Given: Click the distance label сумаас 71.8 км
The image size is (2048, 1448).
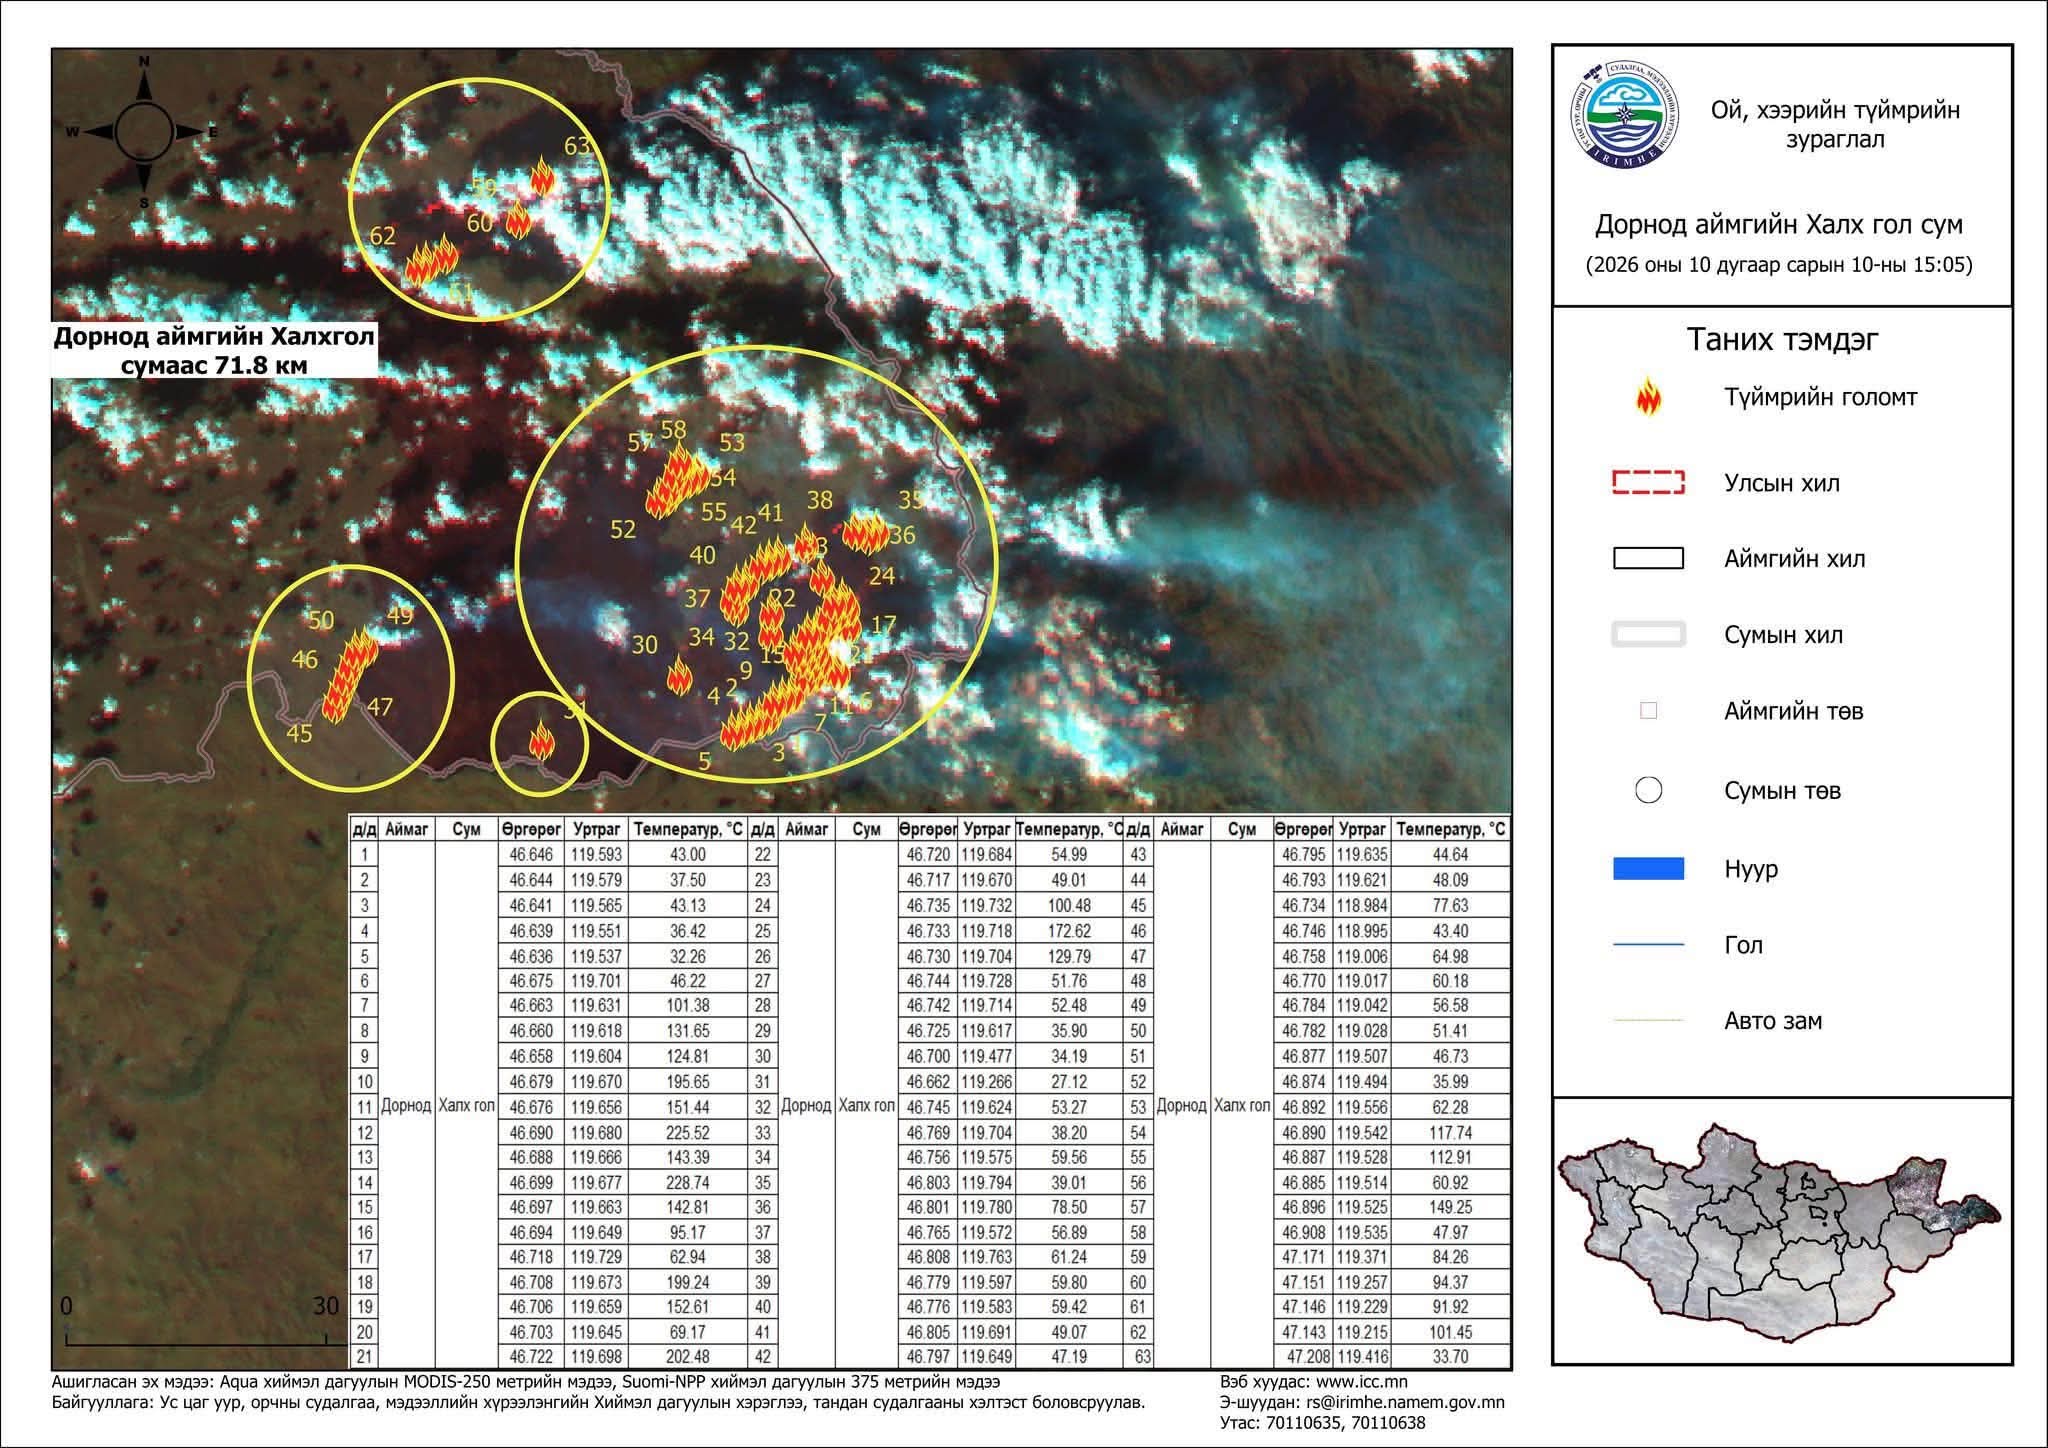Looking at the screenshot, I should pyautogui.click(x=214, y=365).
